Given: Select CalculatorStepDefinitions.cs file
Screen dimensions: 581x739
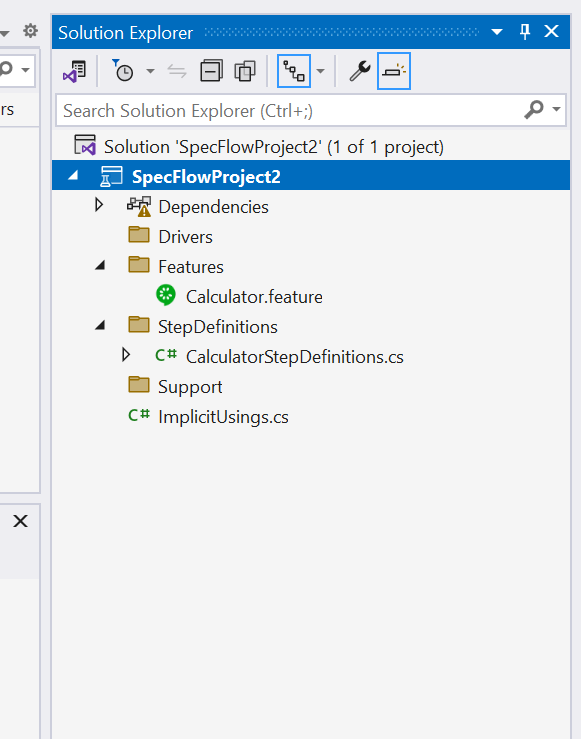Looking at the screenshot, I should tap(295, 357).
